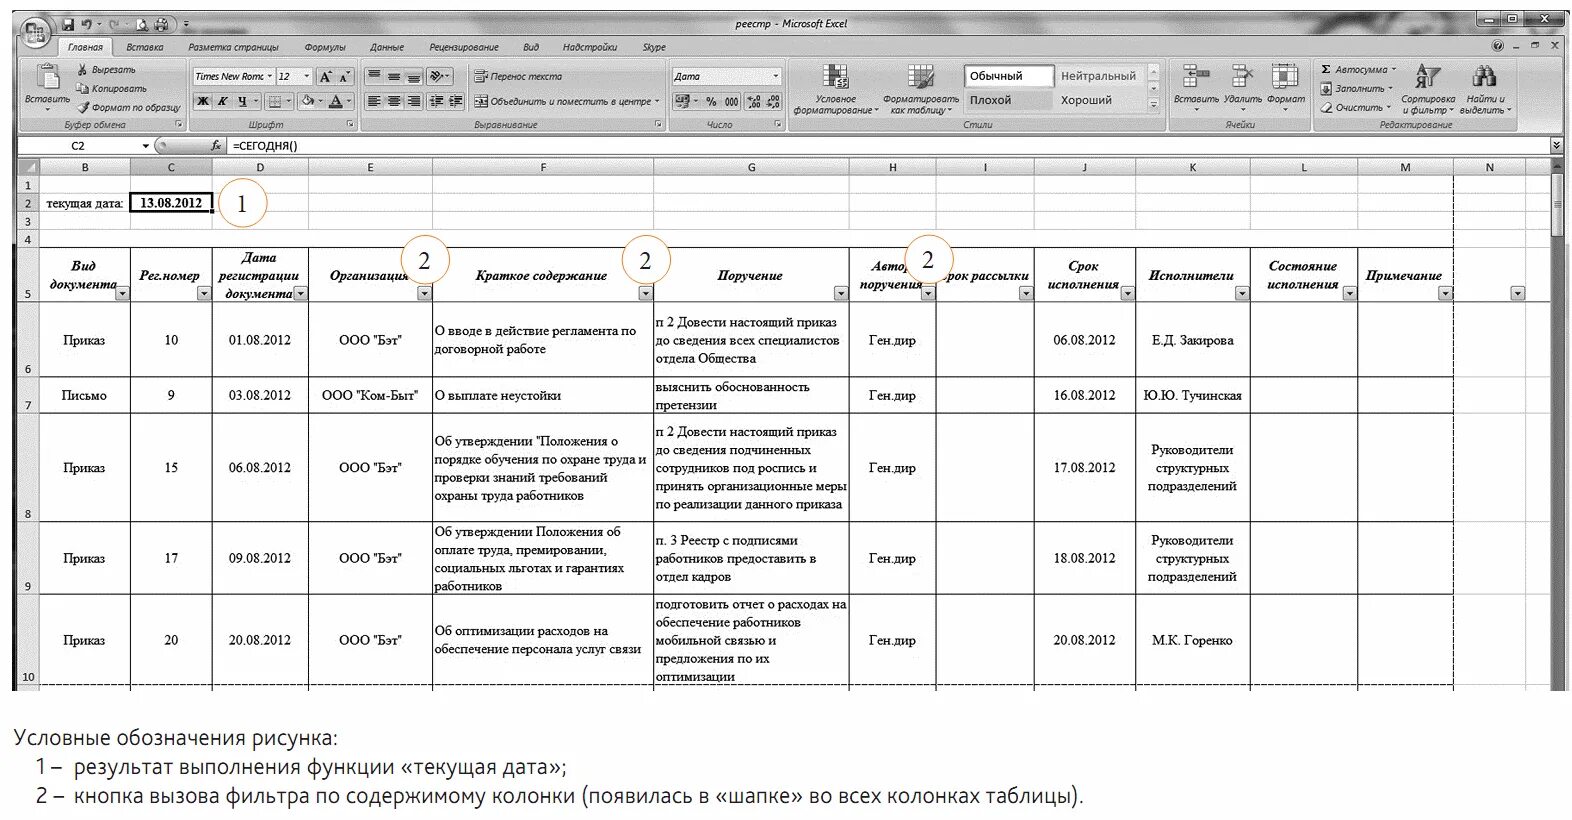Open the Дата number format dropdown
This screenshot has width=1572, height=820.
775,76
